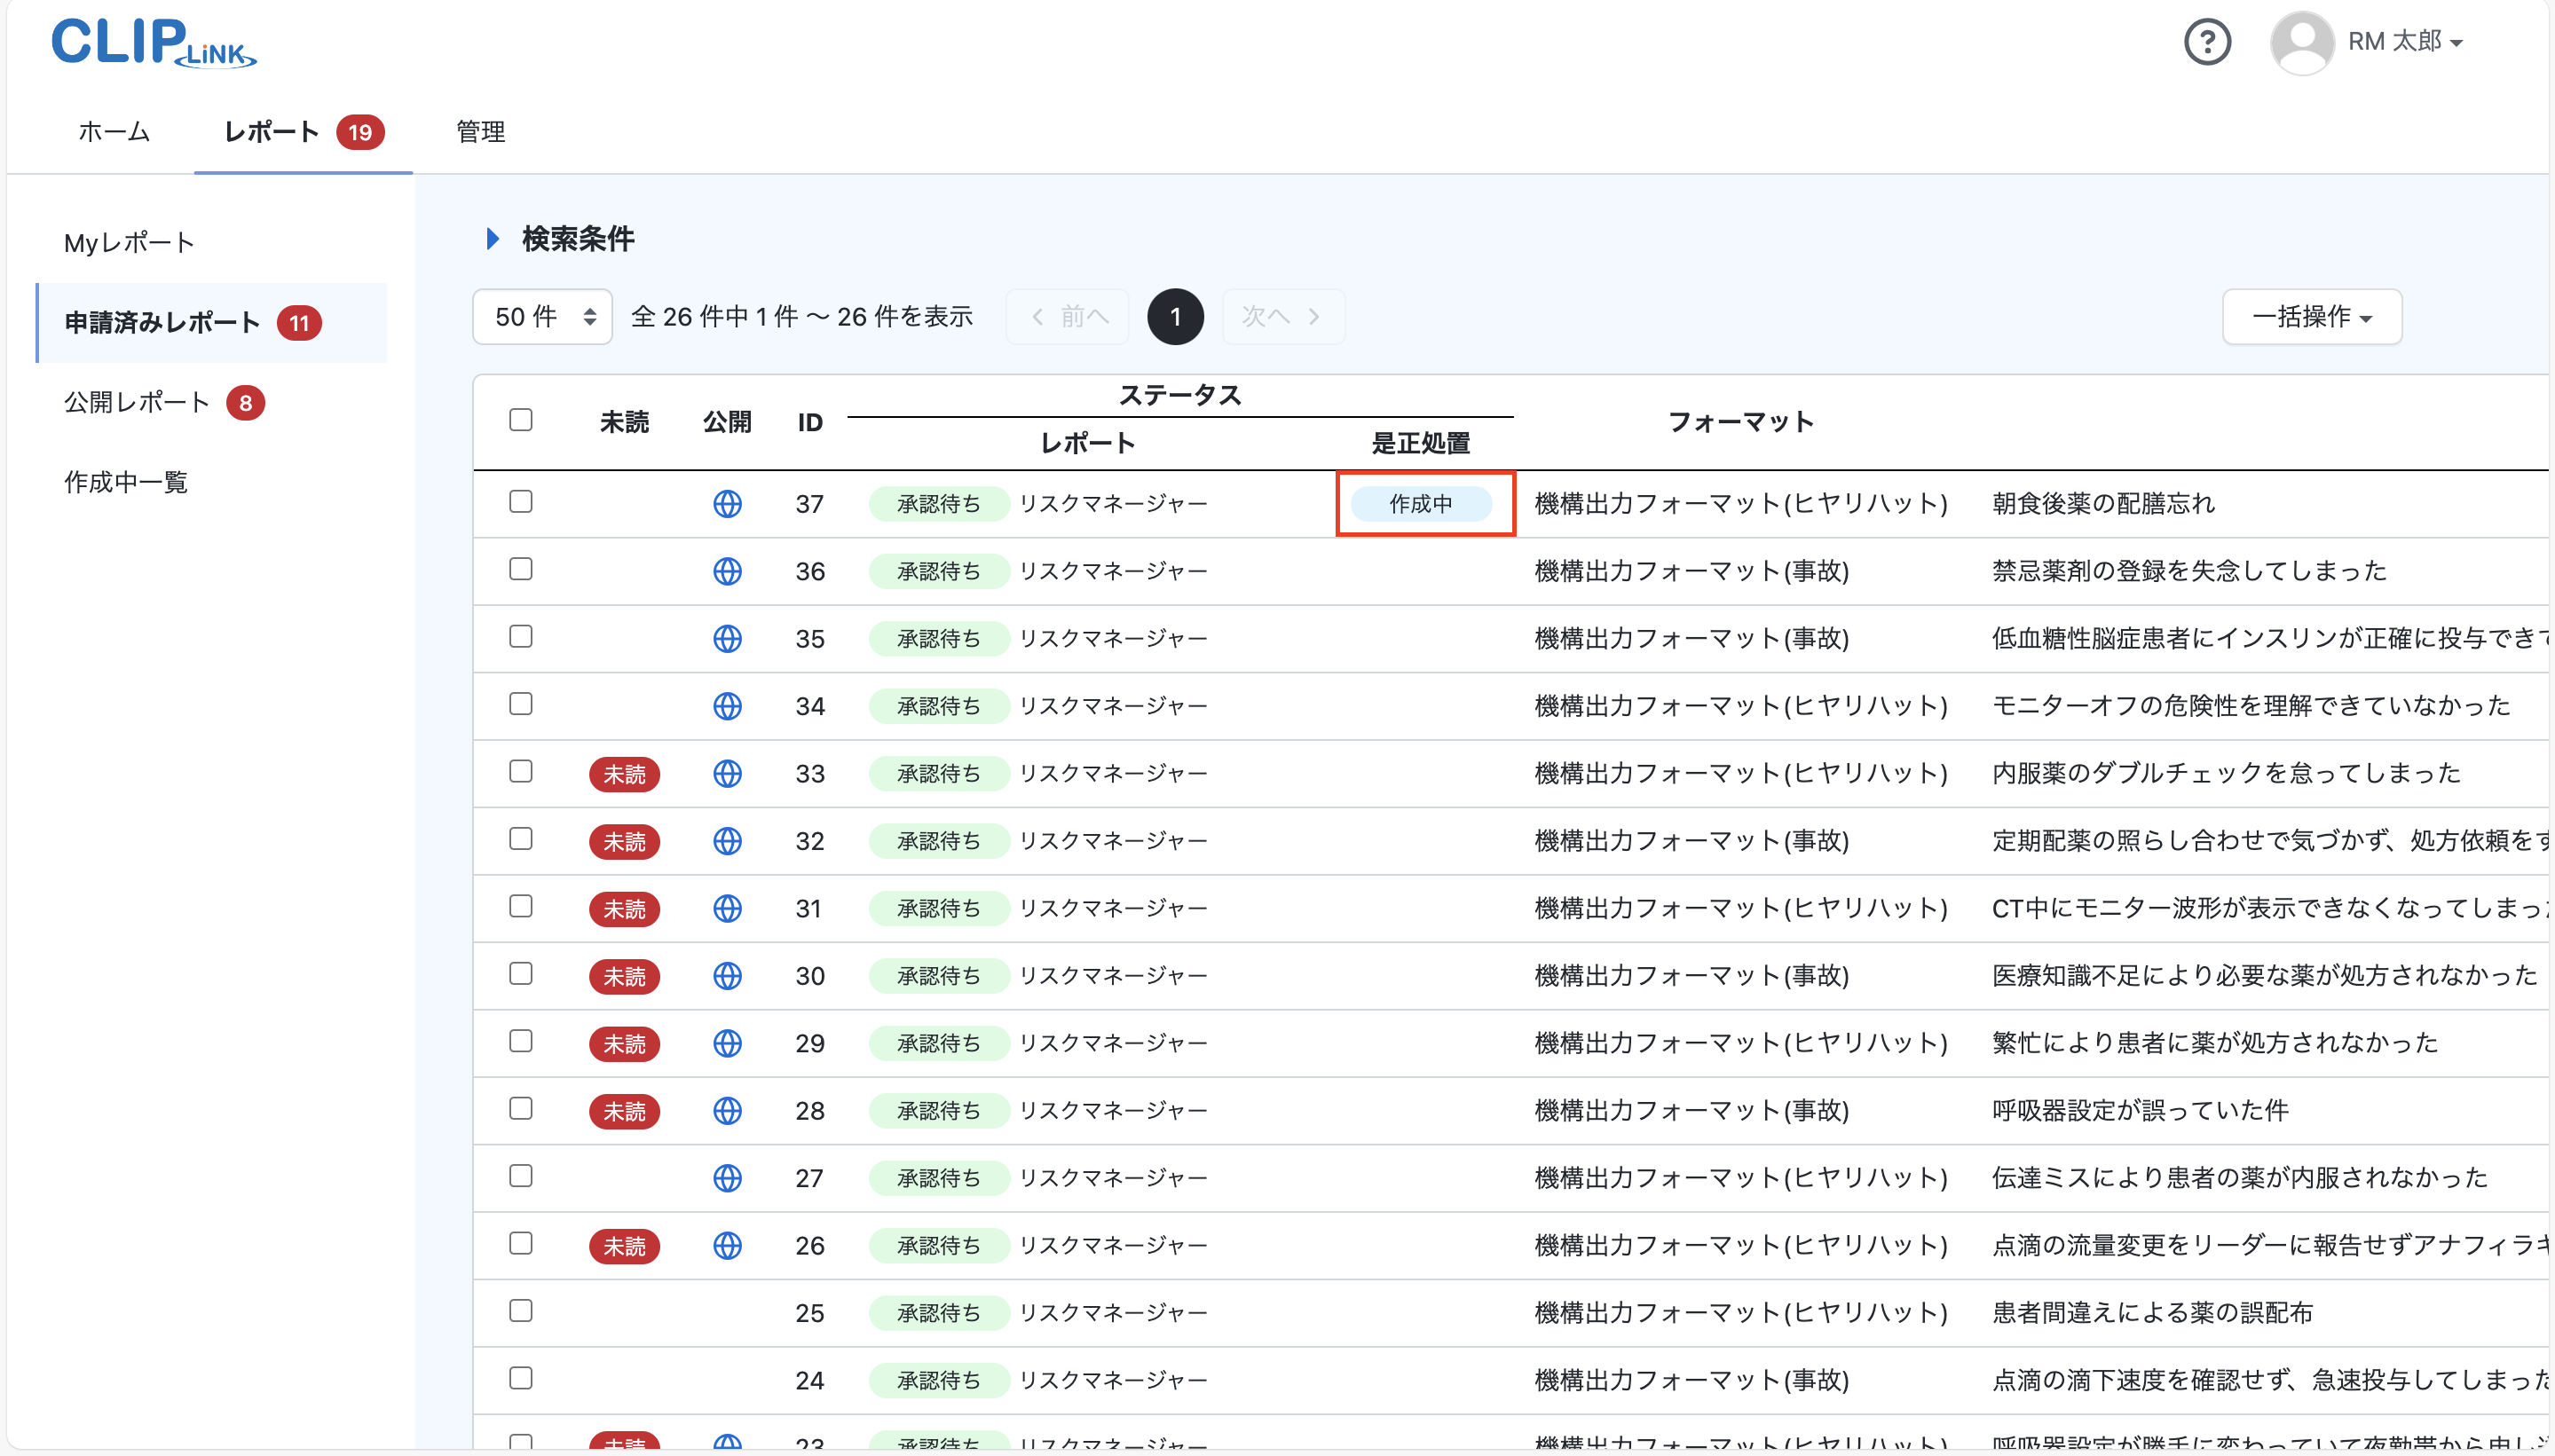Open the 50件 per-page dropdown
This screenshot has height=1456, width=2555.
tap(541, 316)
